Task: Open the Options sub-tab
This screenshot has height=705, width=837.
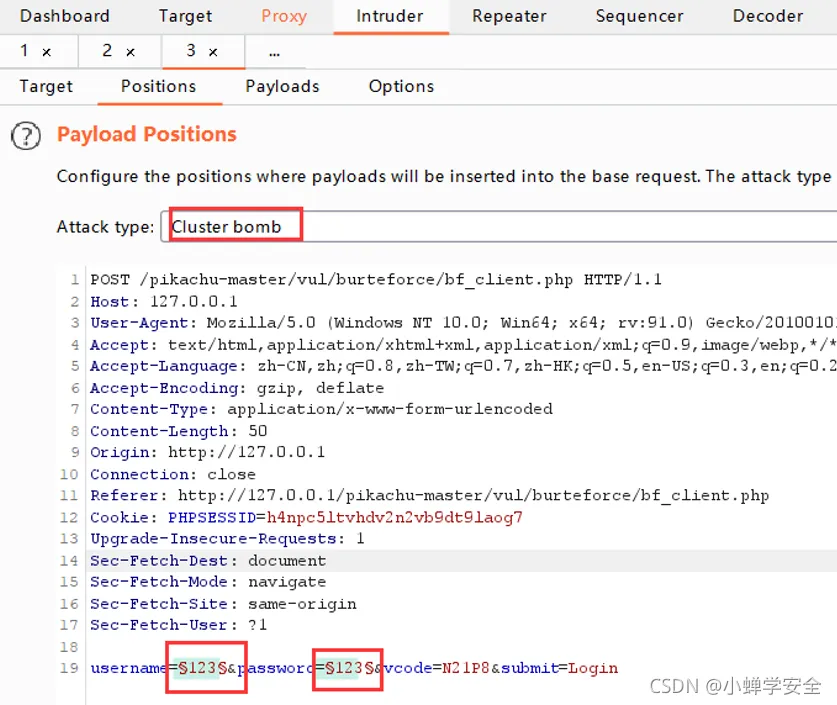Action: click(401, 86)
